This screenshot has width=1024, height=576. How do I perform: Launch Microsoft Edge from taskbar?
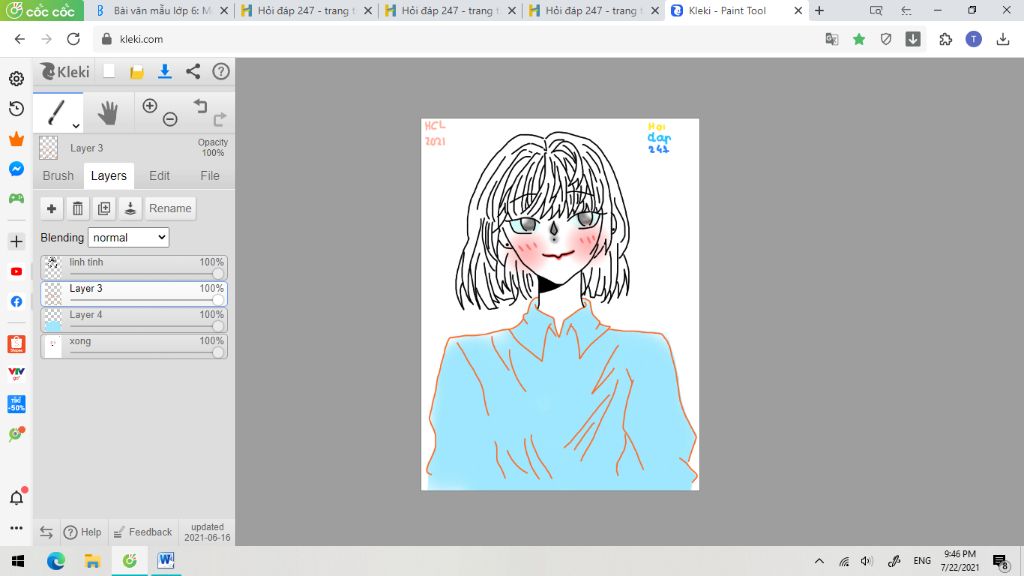pyautogui.click(x=56, y=560)
